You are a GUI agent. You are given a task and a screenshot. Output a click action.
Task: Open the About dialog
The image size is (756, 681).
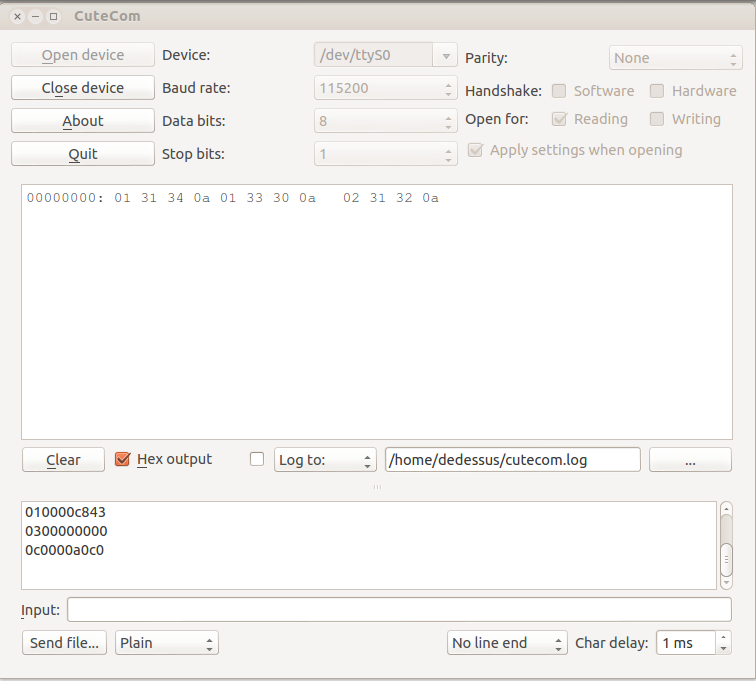pyautogui.click(x=82, y=121)
